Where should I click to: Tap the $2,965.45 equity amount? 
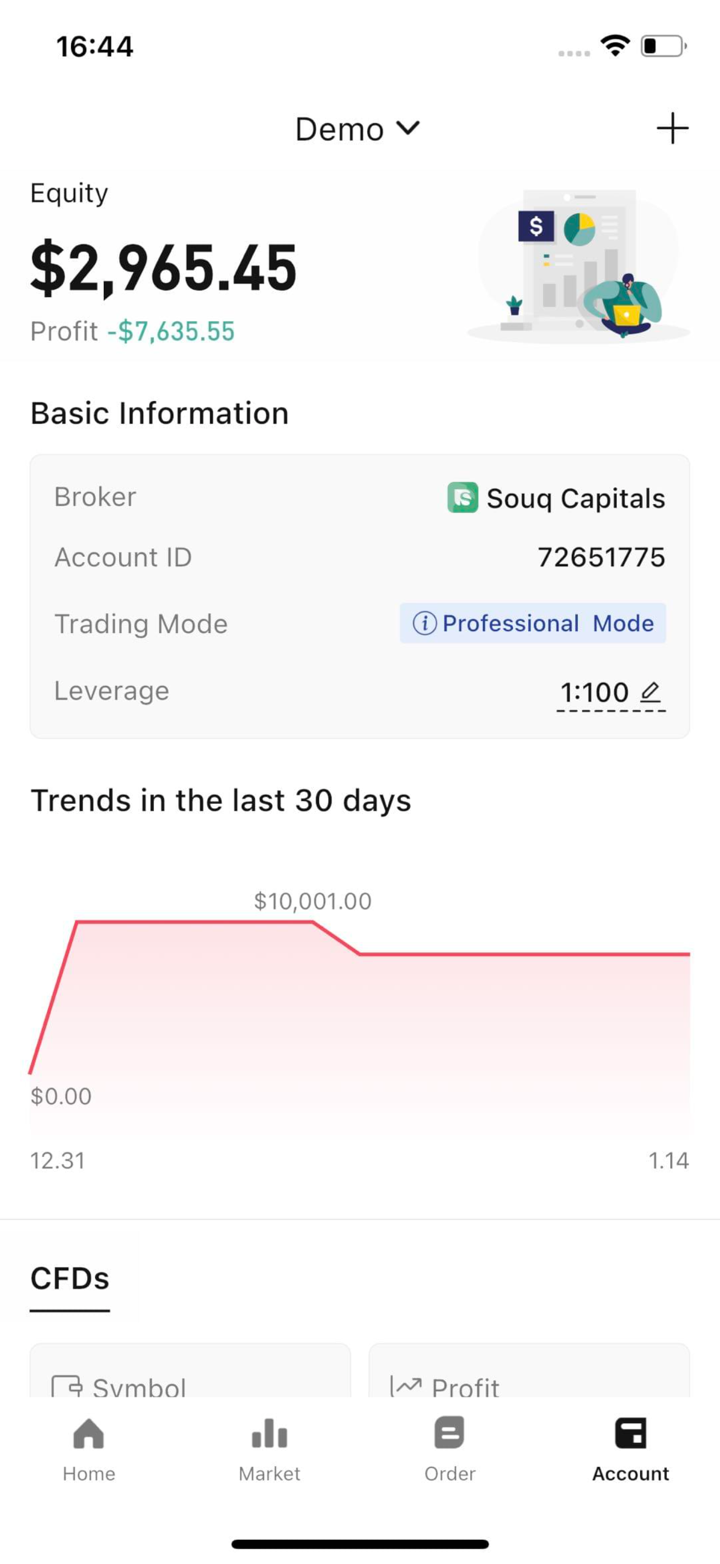164,268
